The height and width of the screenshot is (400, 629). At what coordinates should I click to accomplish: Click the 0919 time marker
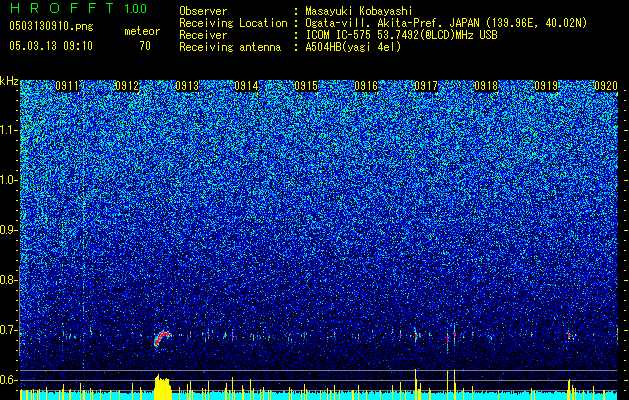pos(546,86)
